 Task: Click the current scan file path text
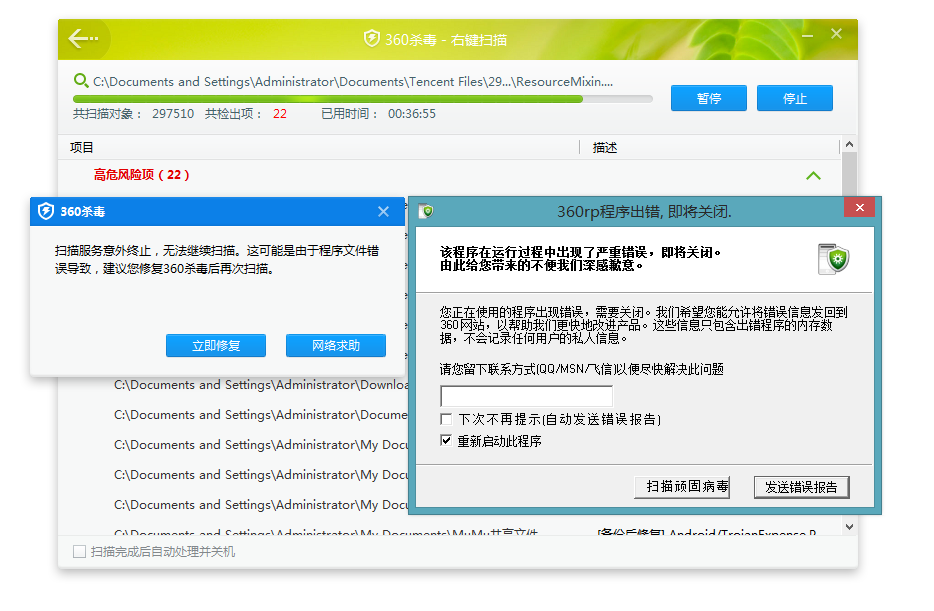(x=353, y=82)
